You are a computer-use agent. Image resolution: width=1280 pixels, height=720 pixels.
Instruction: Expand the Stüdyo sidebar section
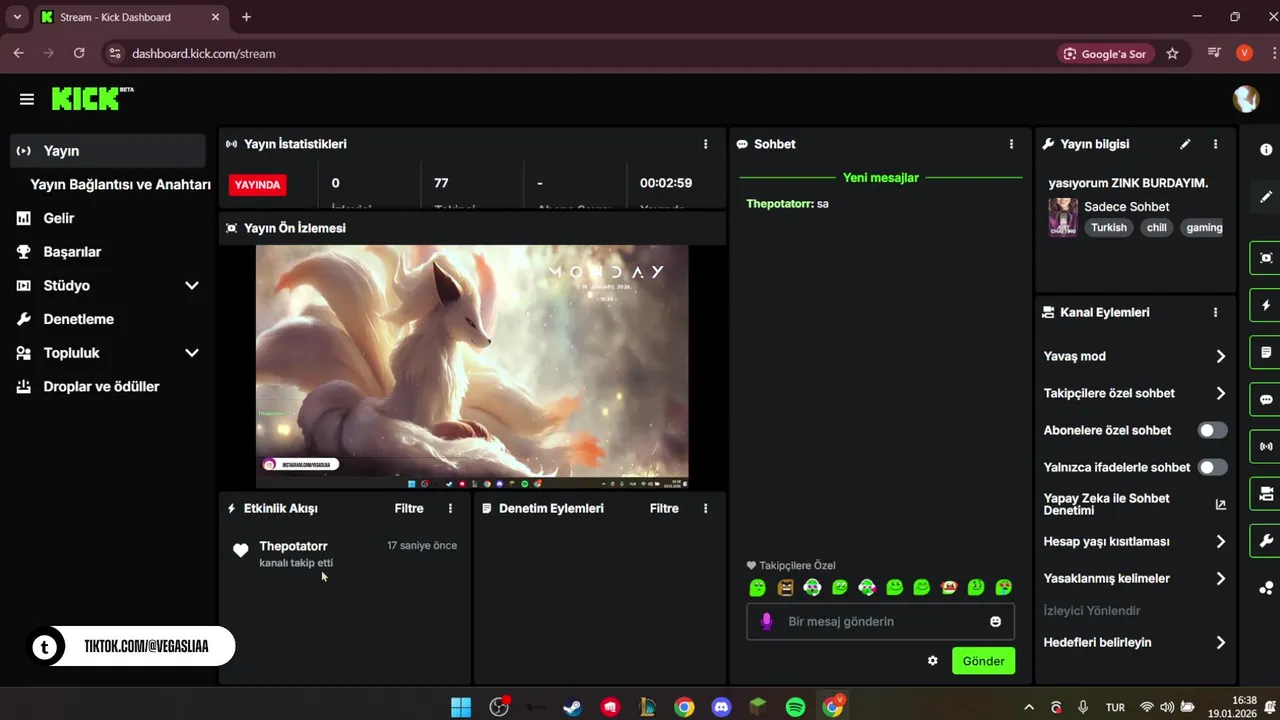tap(192, 285)
